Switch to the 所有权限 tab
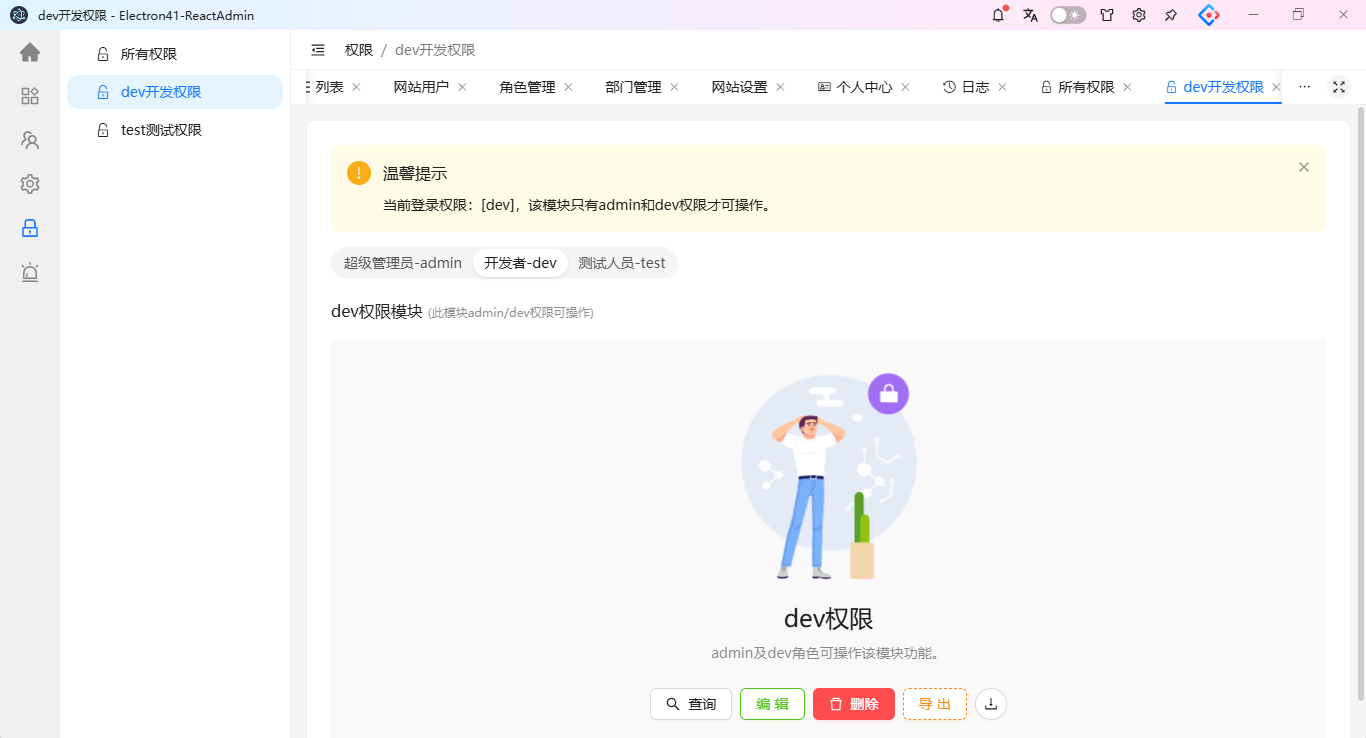The height and width of the screenshot is (738, 1366). click(x=1077, y=87)
